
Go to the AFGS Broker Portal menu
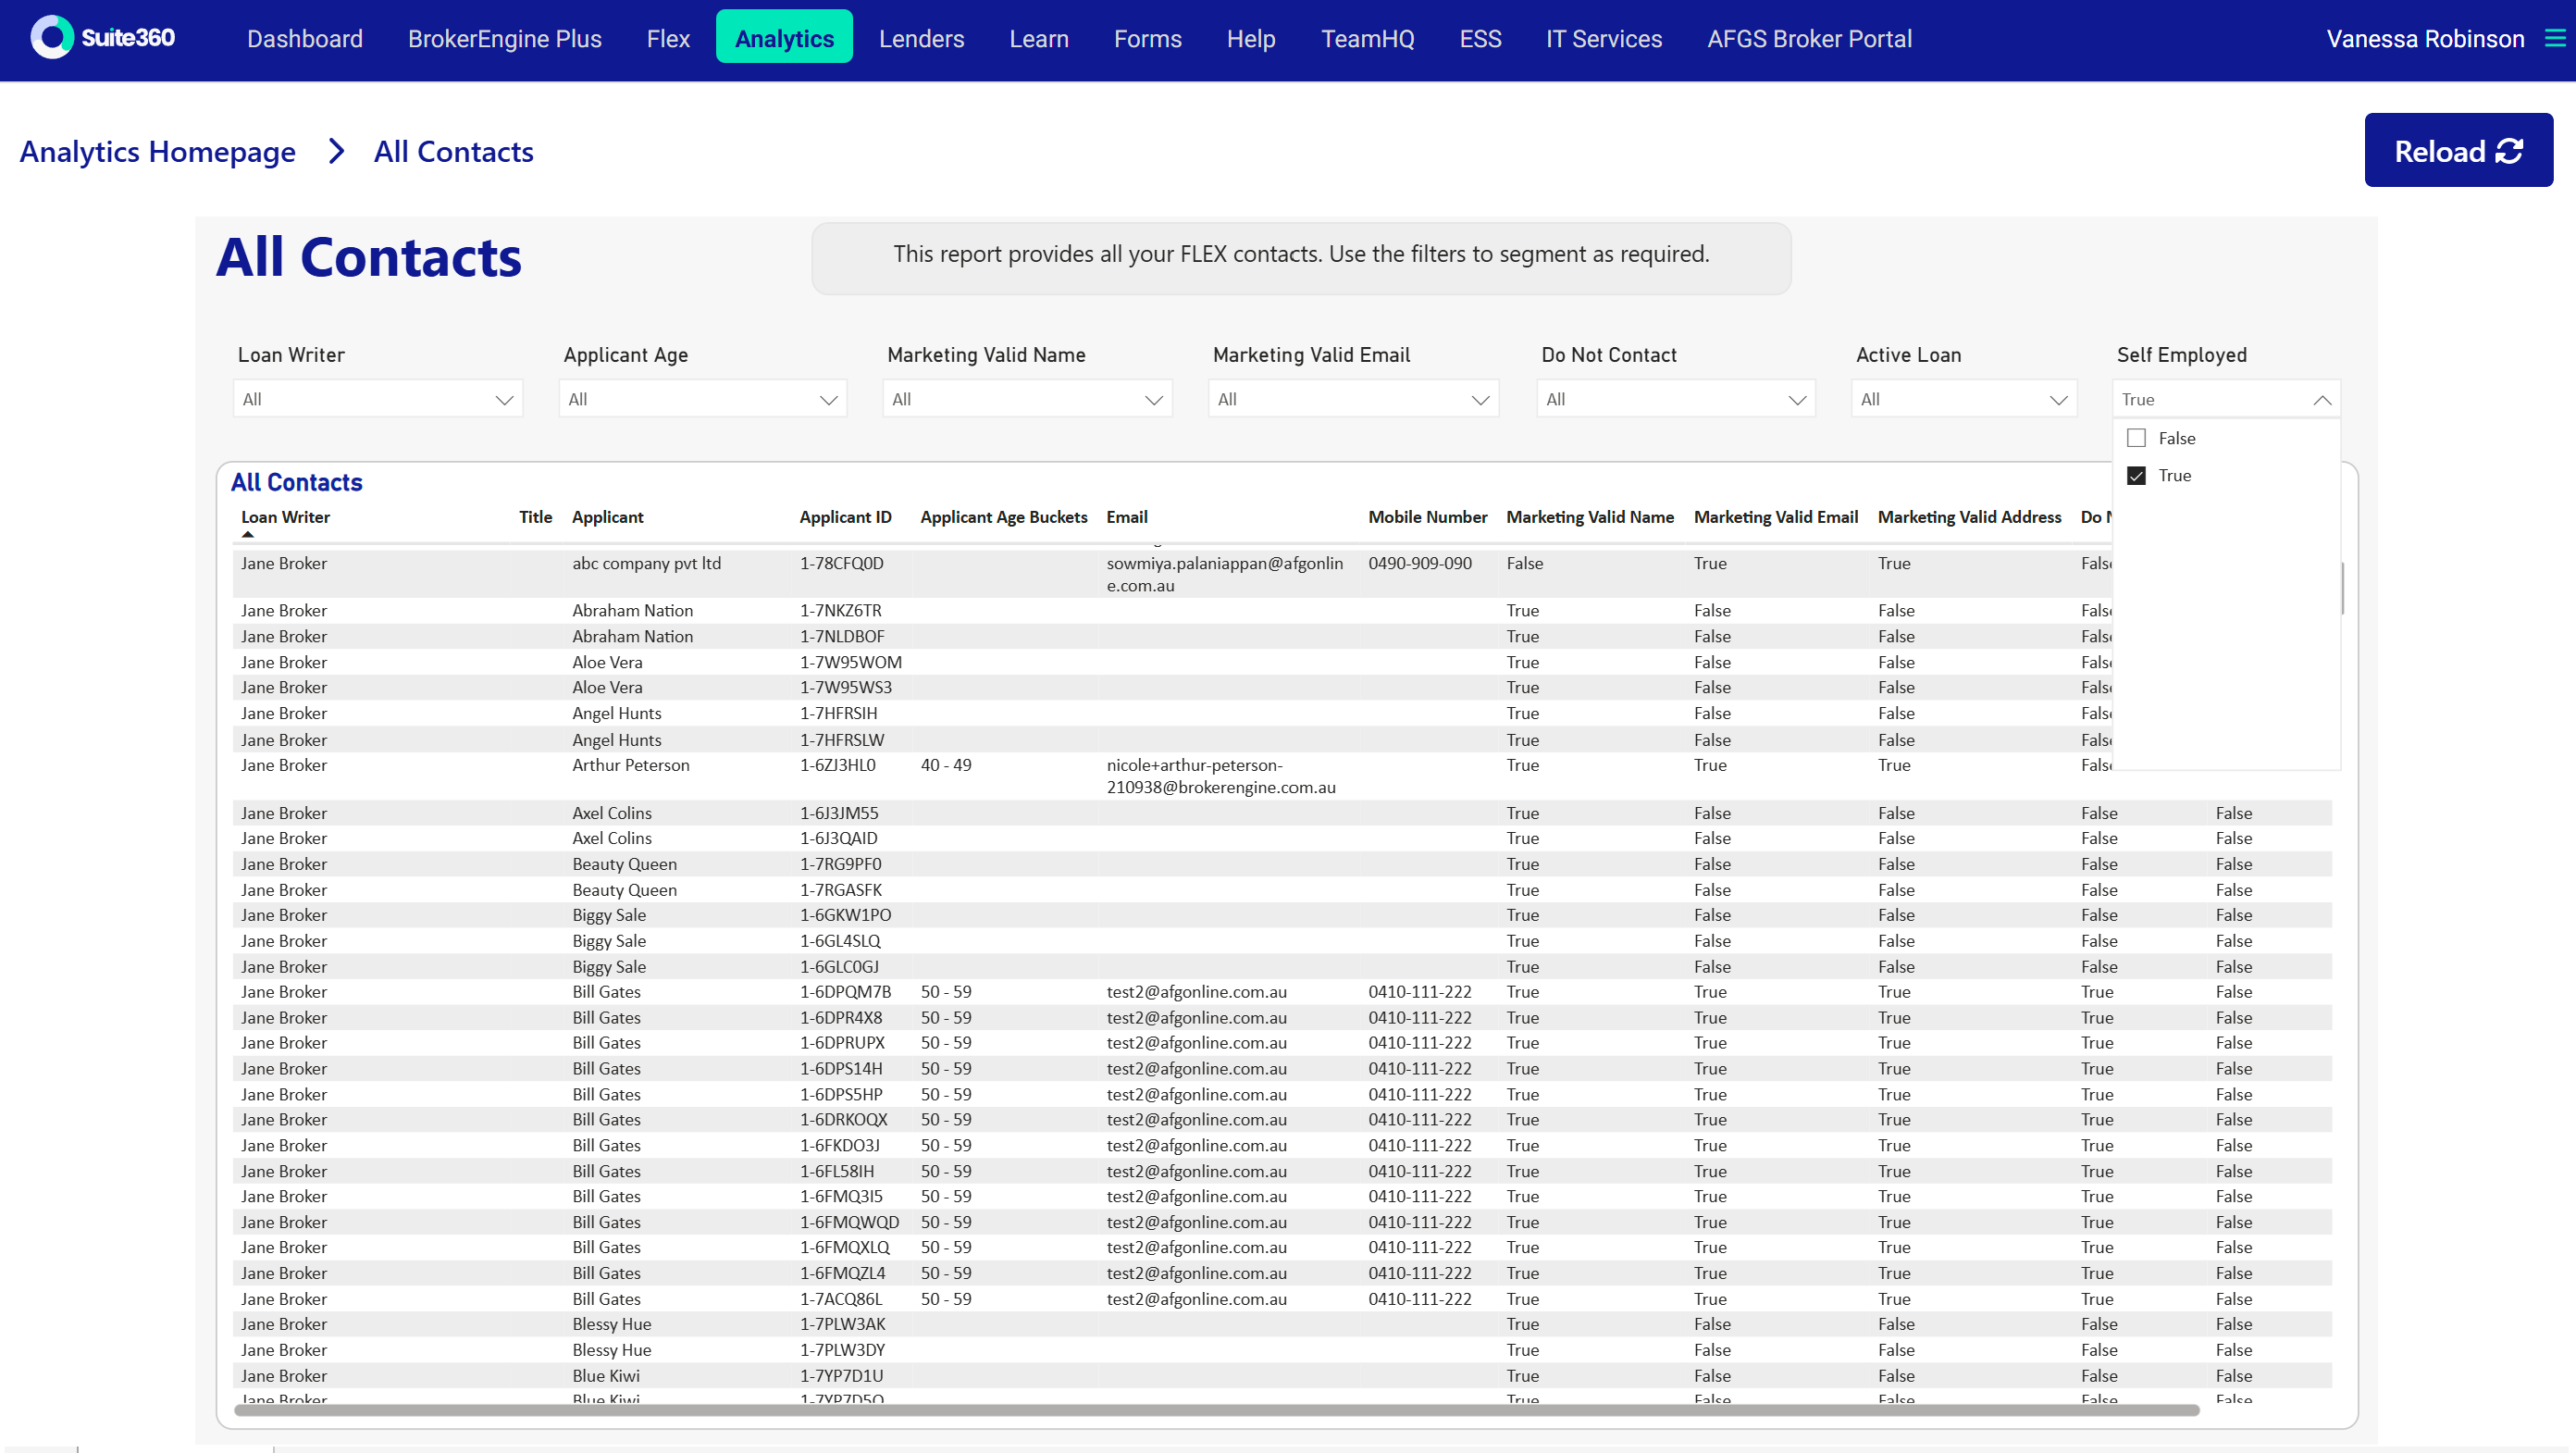point(1809,38)
